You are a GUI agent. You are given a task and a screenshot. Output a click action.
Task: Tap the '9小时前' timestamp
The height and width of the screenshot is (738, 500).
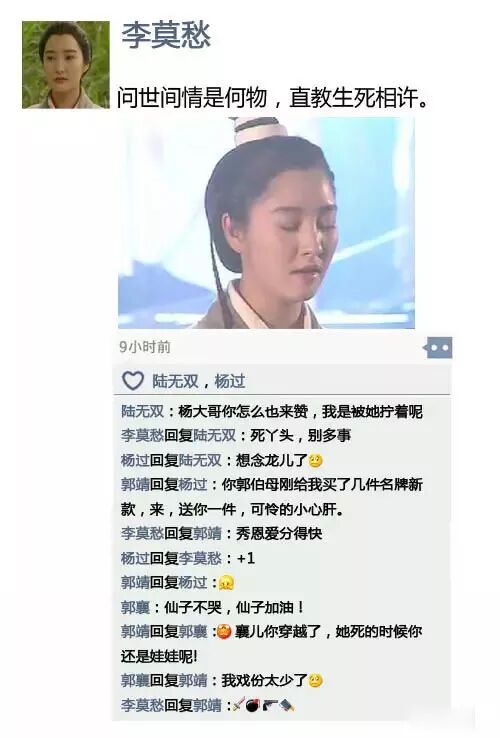pos(145,347)
